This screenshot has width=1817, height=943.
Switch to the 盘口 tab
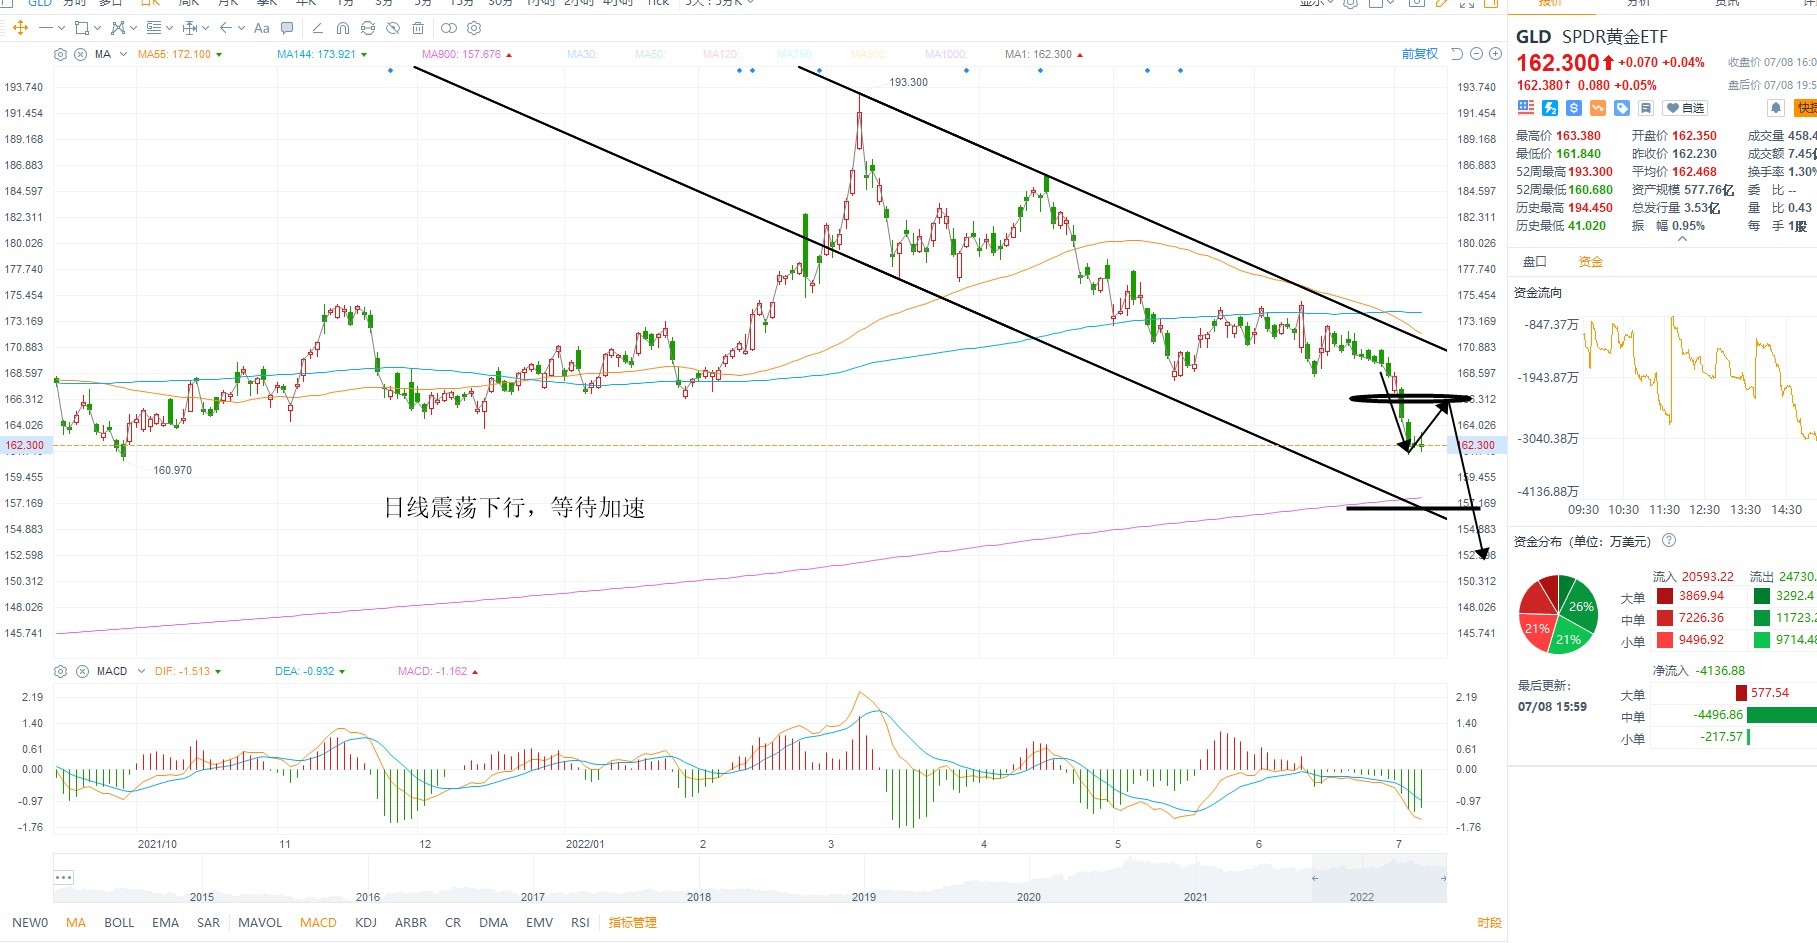pos(1534,261)
